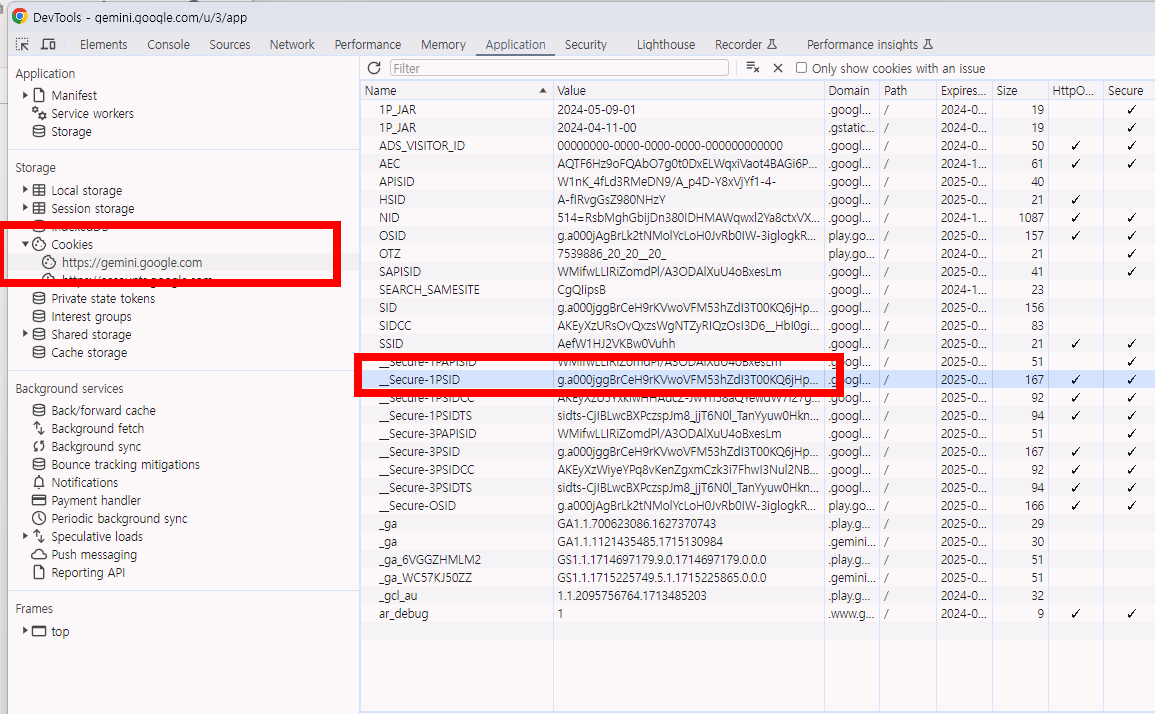Click the Background sync icon

pos(39,446)
